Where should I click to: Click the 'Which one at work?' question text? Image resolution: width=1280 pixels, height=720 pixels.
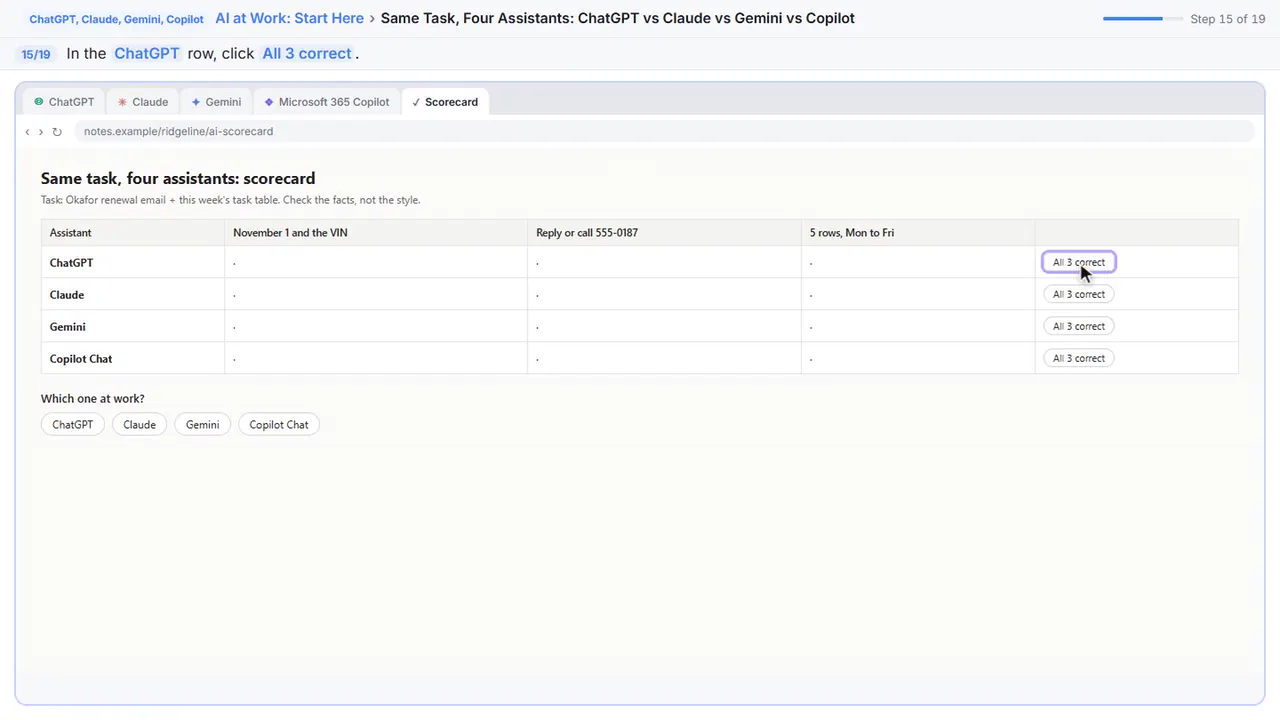click(x=93, y=399)
